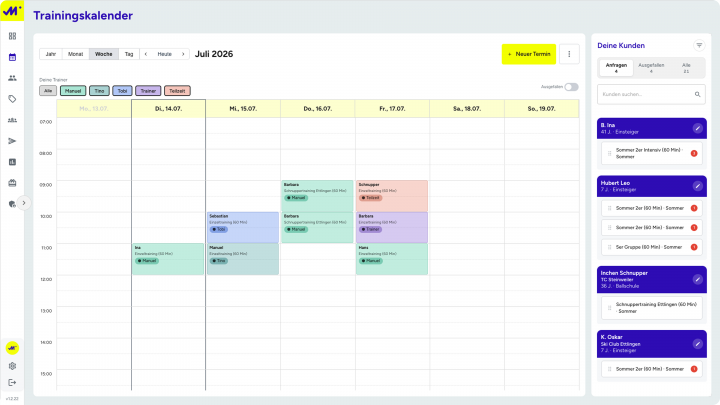
Task: Open the three-dot calendar options menu
Action: point(569,54)
